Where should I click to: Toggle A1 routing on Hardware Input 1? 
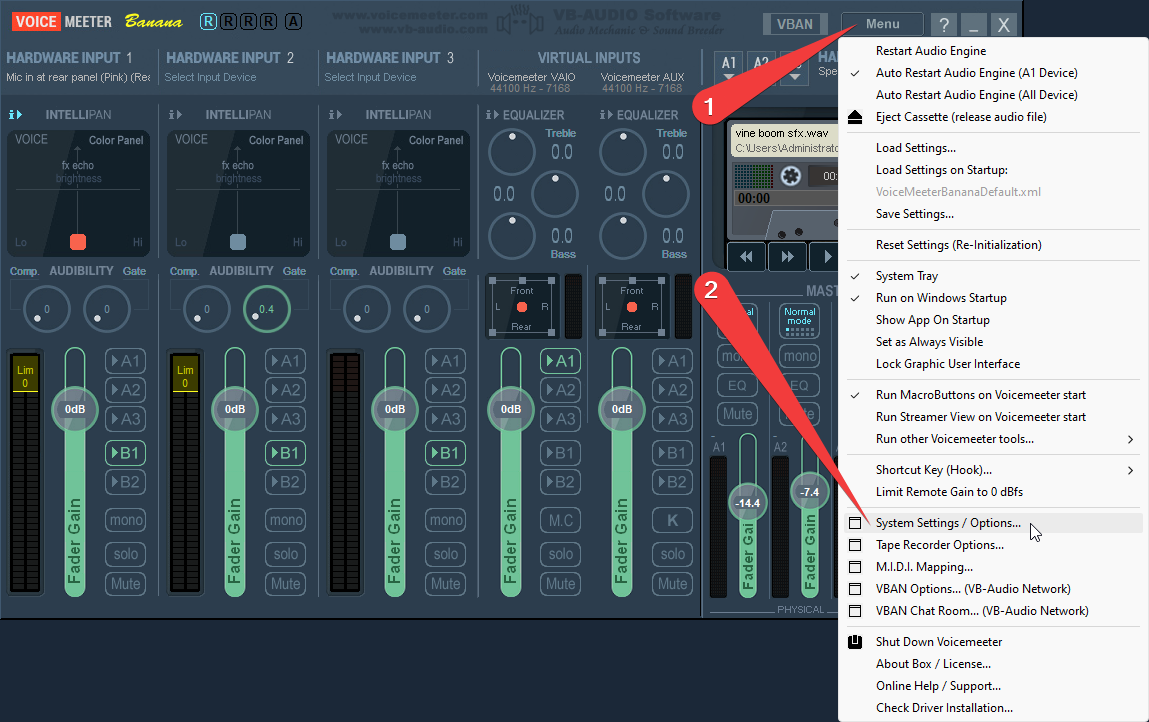coord(125,361)
